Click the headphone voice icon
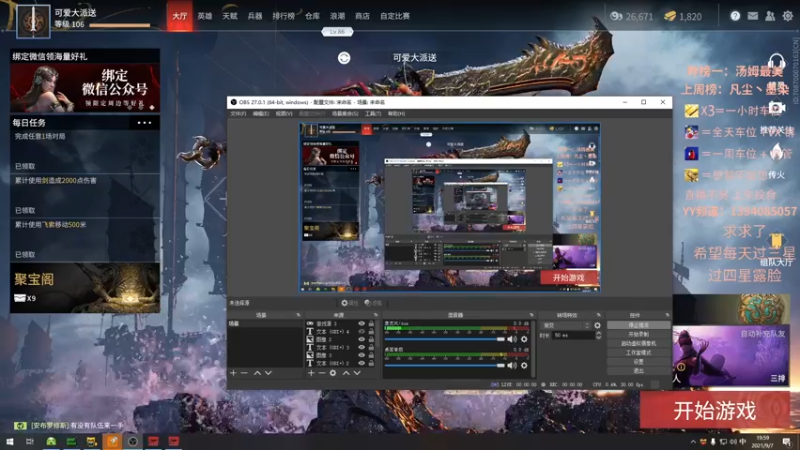800x450 pixels. 776,62
